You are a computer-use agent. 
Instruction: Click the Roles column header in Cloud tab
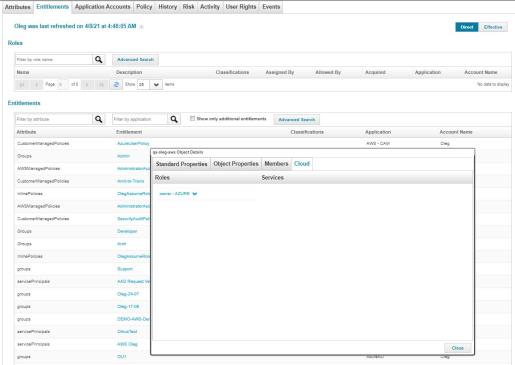tap(162, 178)
